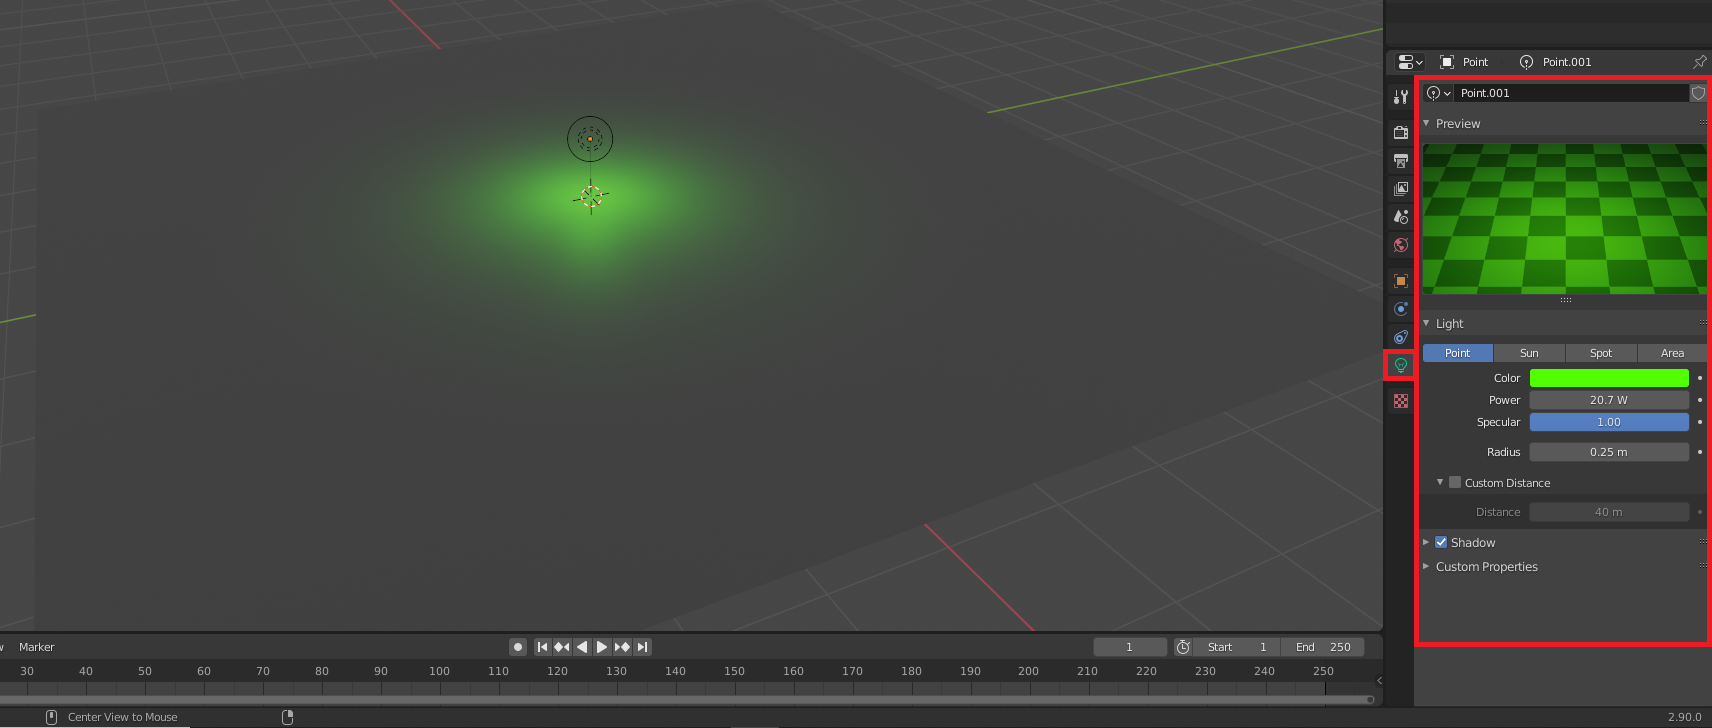
Task: Select the Point light type
Action: pyautogui.click(x=1458, y=353)
